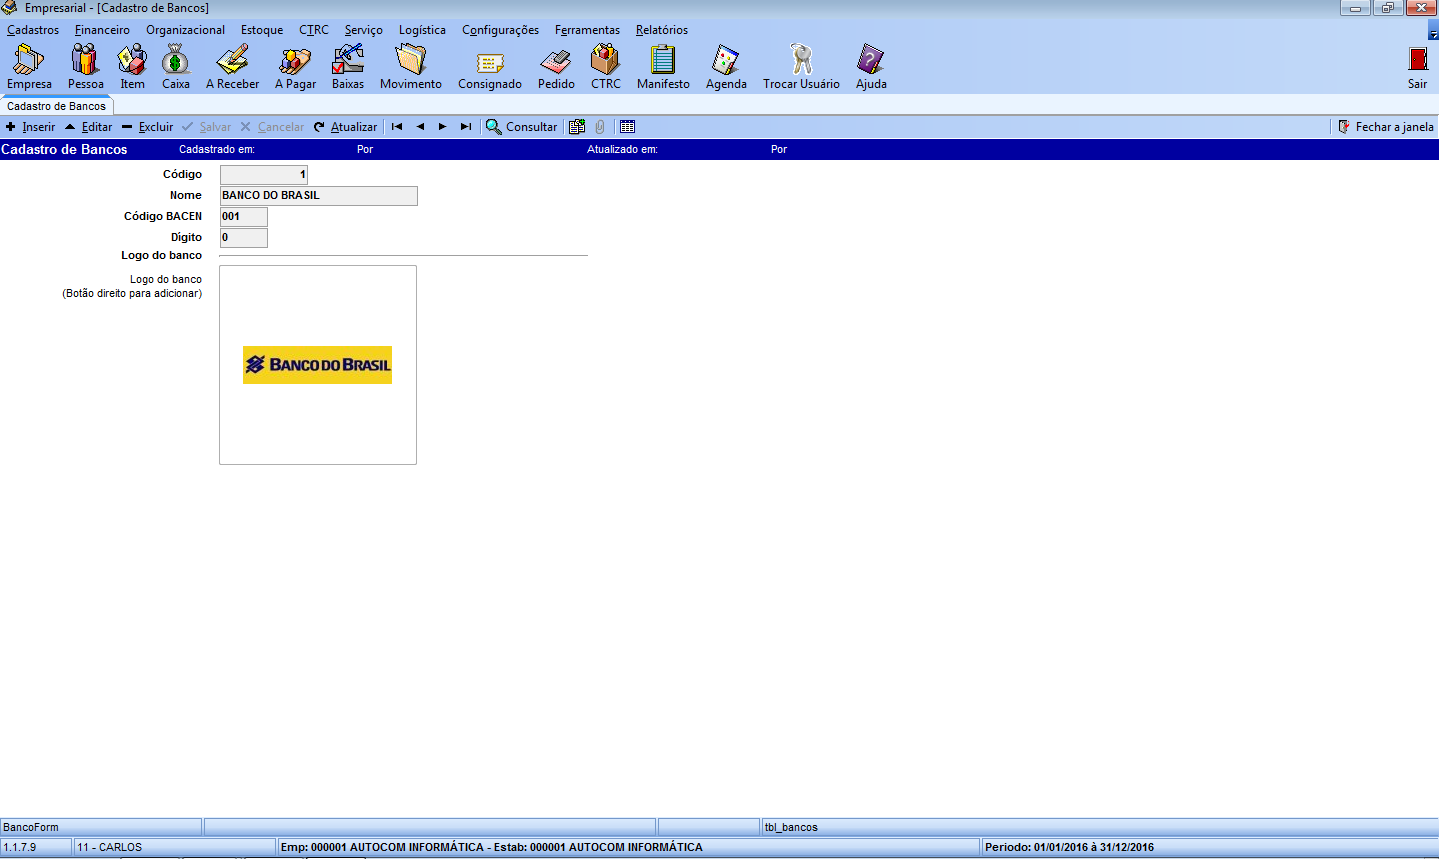Click the Sair exit door icon
Screen dimensions: 1439x859
1417,62
